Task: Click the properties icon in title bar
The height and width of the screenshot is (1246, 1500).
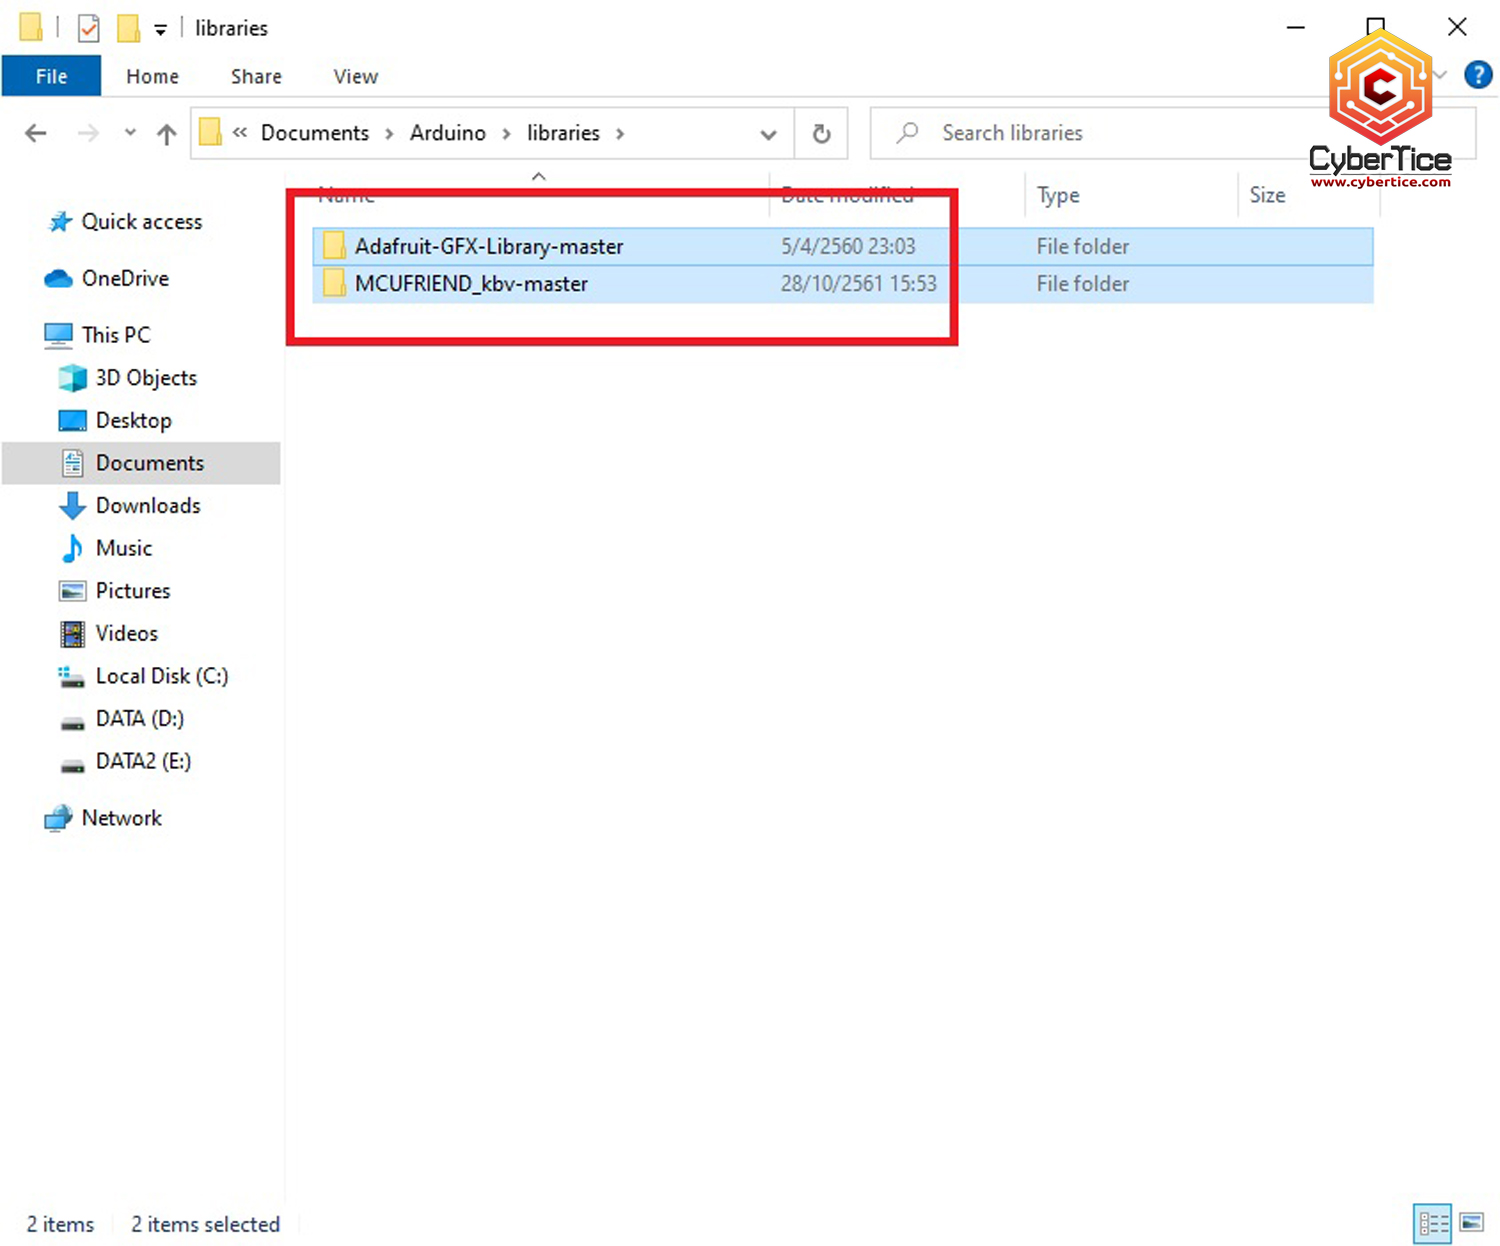Action: pyautogui.click(x=89, y=28)
